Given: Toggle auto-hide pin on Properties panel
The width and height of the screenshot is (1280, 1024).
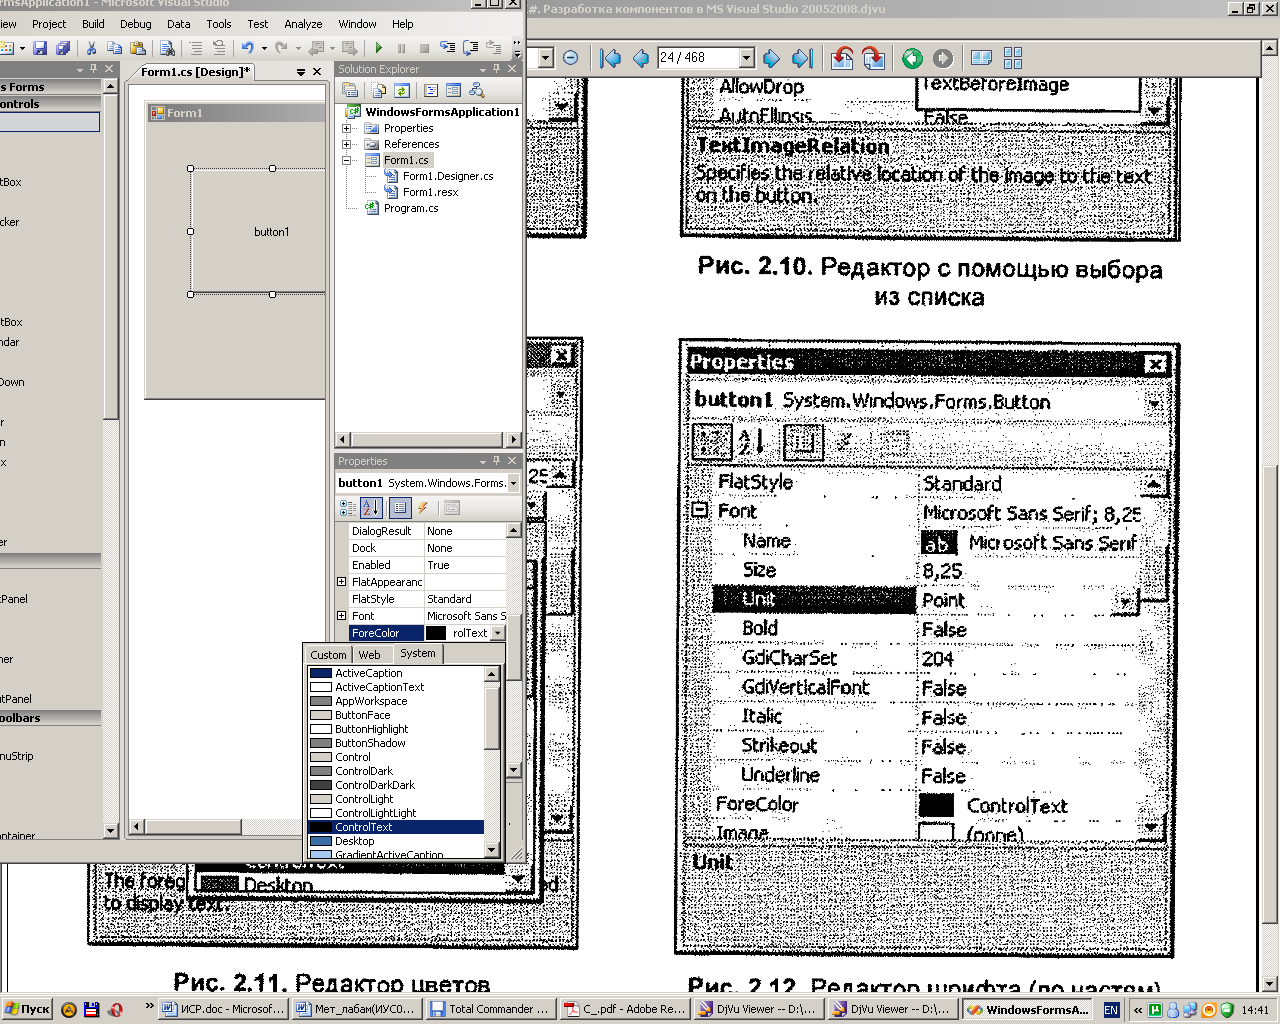Looking at the screenshot, I should 497,461.
